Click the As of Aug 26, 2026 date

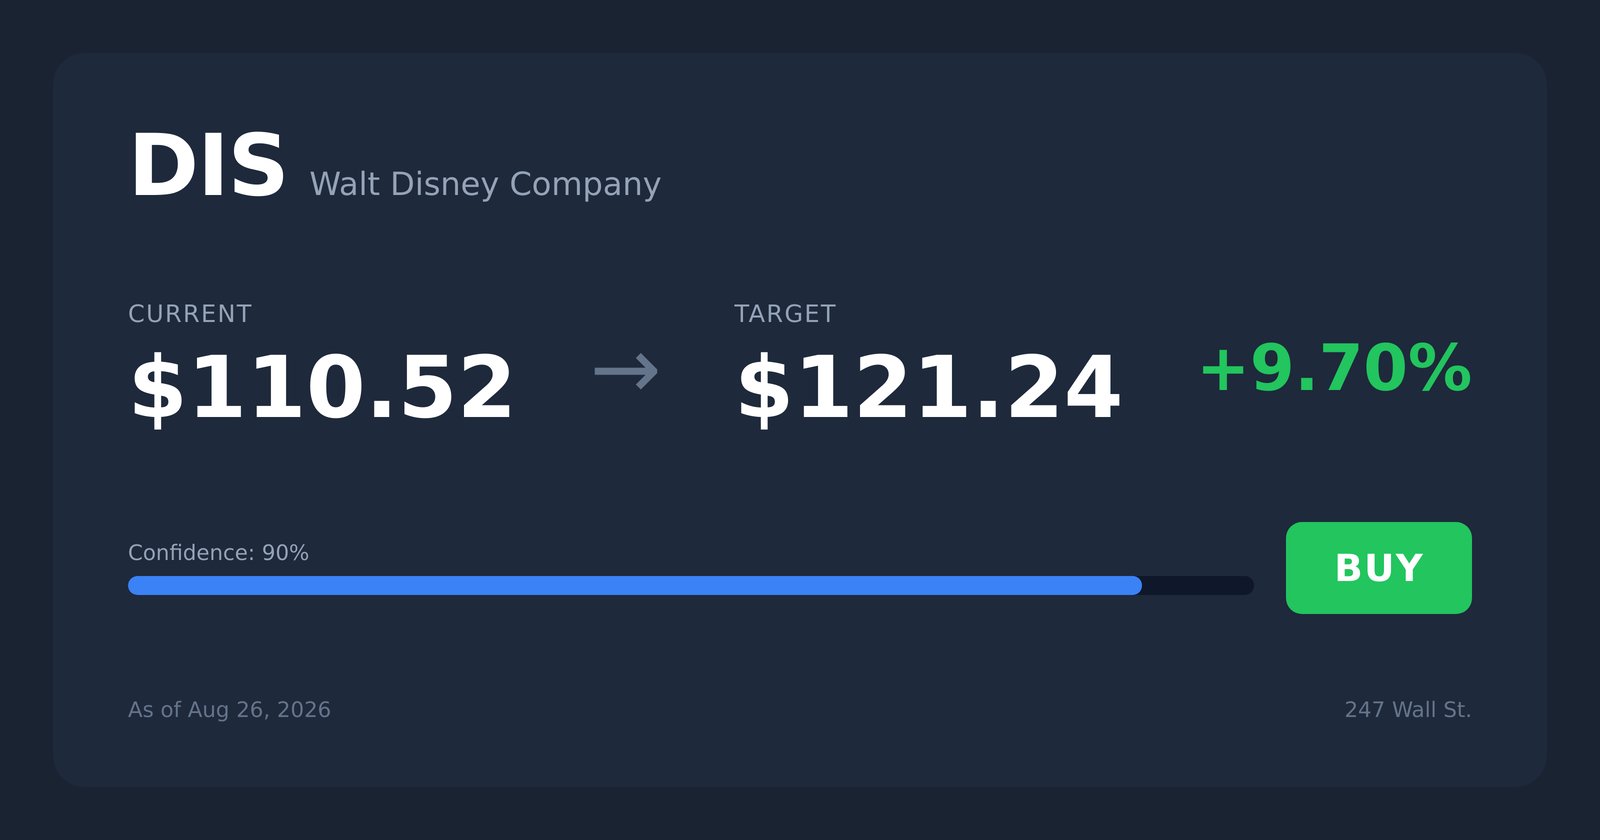(x=229, y=710)
